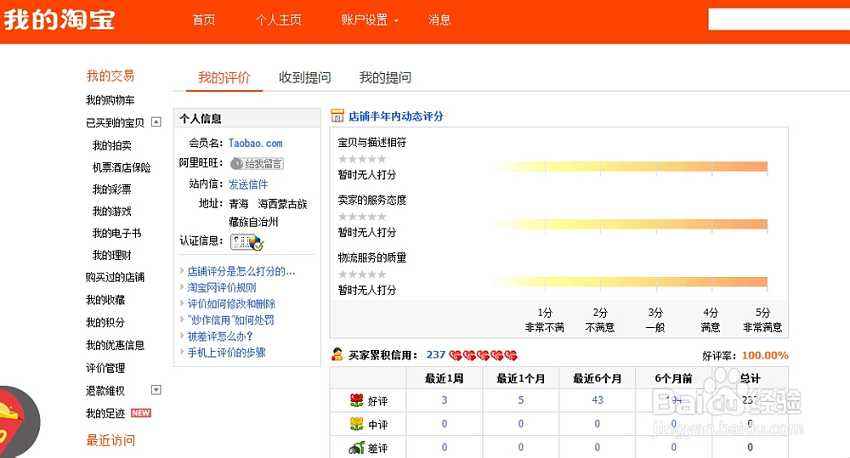Expand the 账户设置 dropdown menu
850x458 pixels.
coord(369,20)
